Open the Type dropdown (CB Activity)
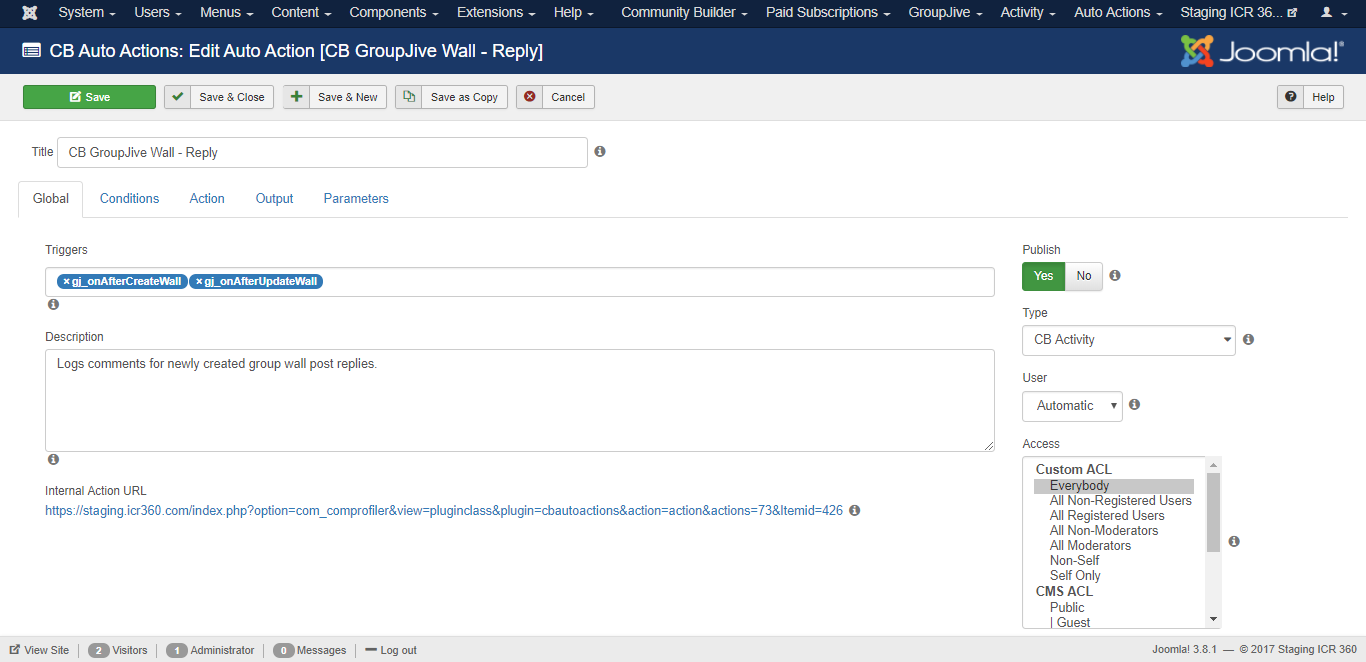The width and height of the screenshot is (1366, 662). pos(1129,340)
